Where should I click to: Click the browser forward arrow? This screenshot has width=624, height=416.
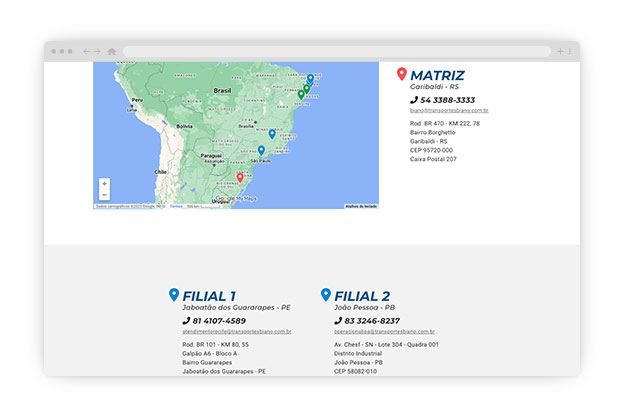pyautogui.click(x=97, y=51)
